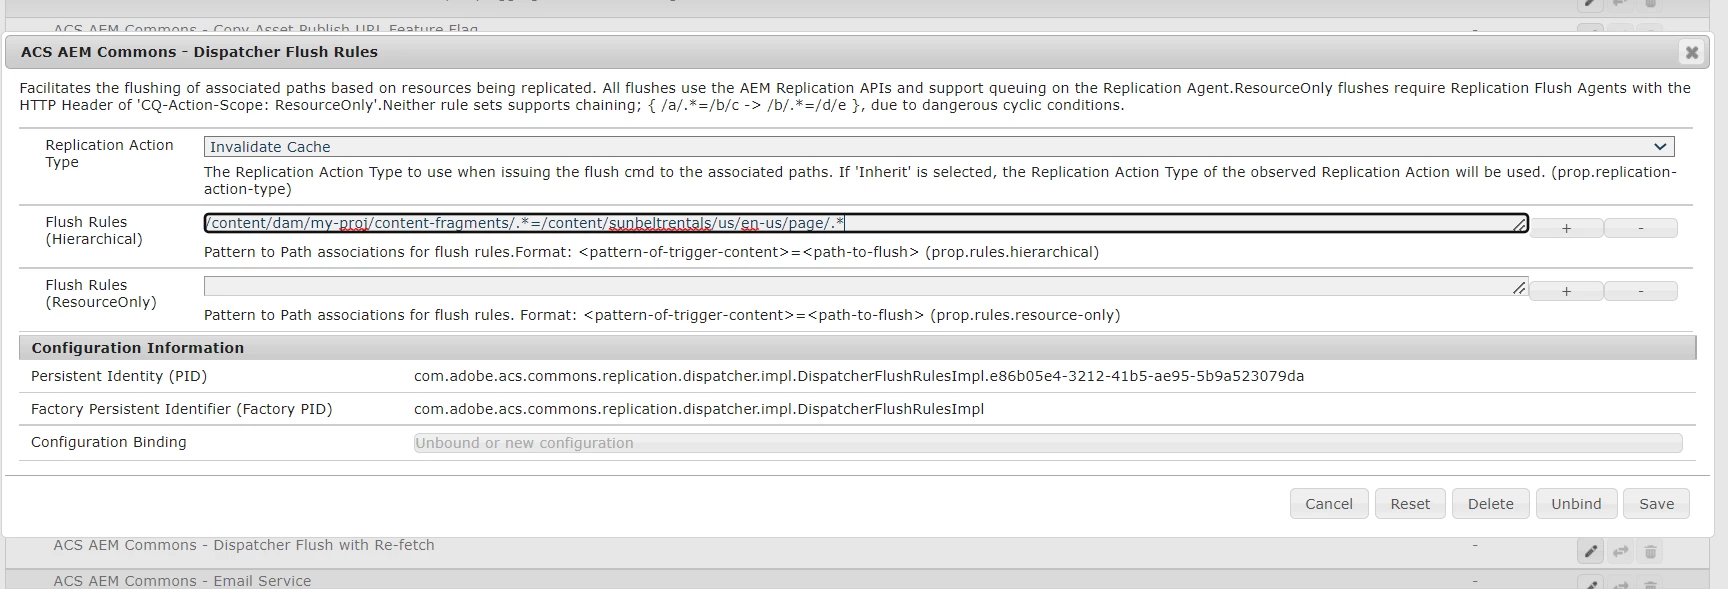Remove the Flush Rules (Hierarchical) entry with minus
1728x589 pixels.
point(1640,229)
